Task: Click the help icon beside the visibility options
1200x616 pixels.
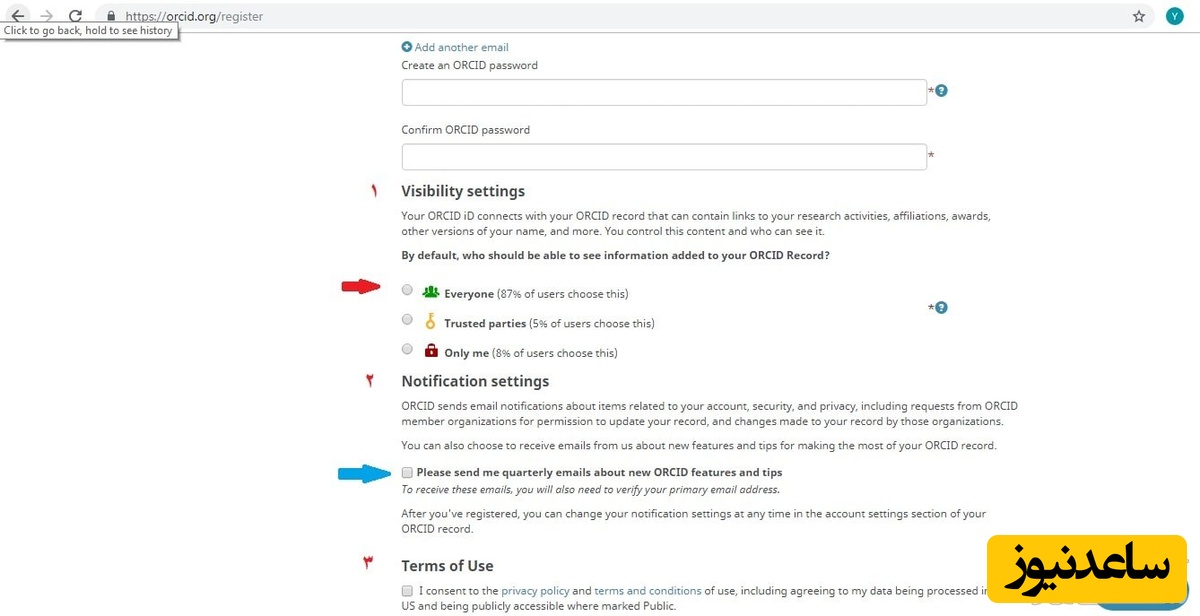Action: click(941, 308)
